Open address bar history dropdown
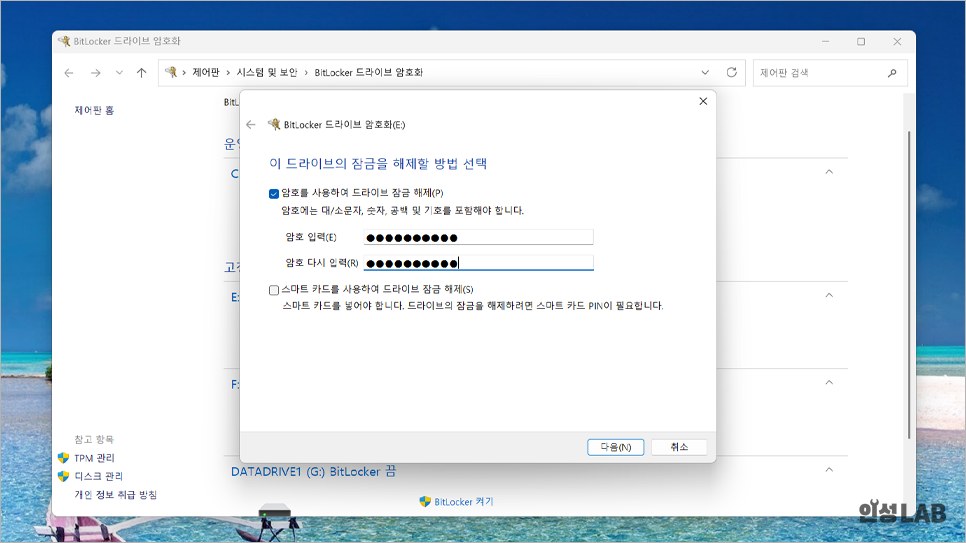The height and width of the screenshot is (543, 966). tap(705, 73)
